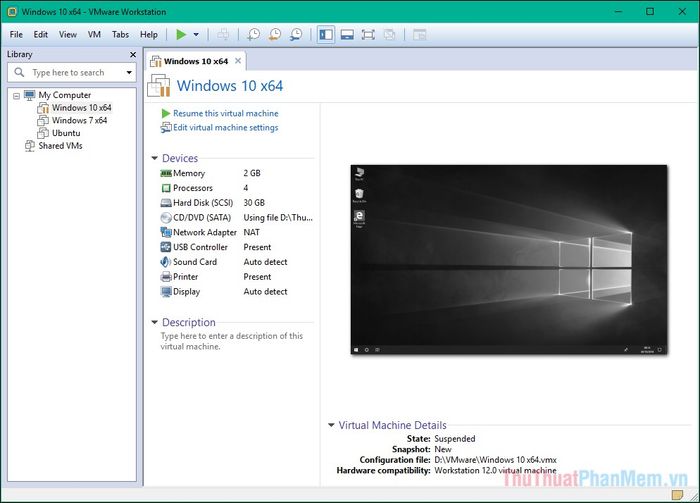The height and width of the screenshot is (503, 700).
Task: Click the configuration file path D:\VMware\Windows 10 x64.vmx
Action: coord(495,460)
